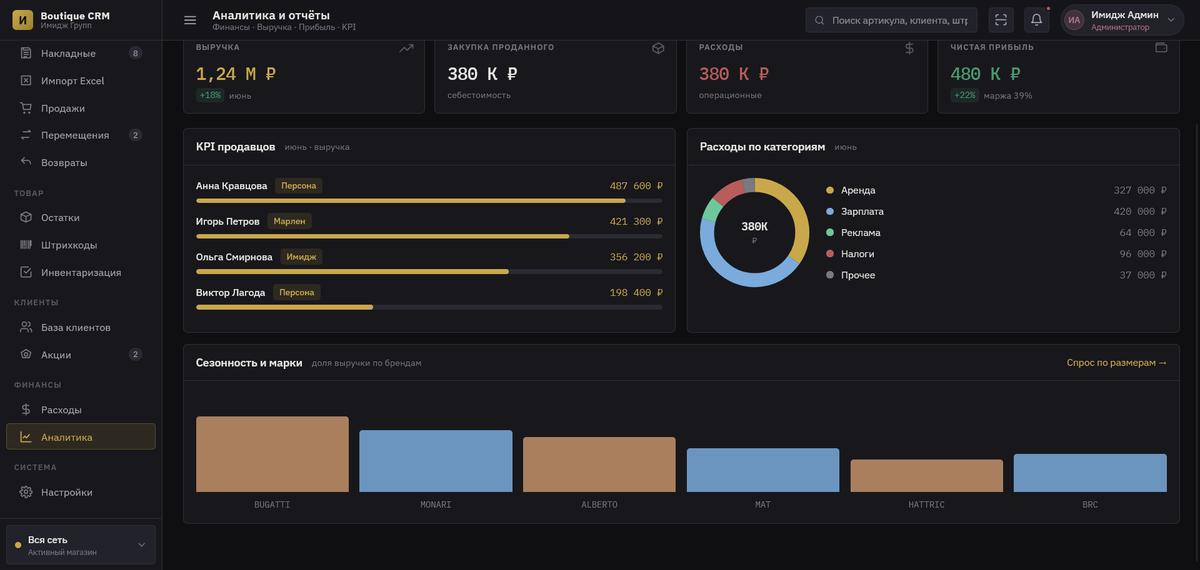Image resolution: width=1200 pixels, height=570 pixels.
Task: Click the Остатки box icon
Action: [26, 218]
